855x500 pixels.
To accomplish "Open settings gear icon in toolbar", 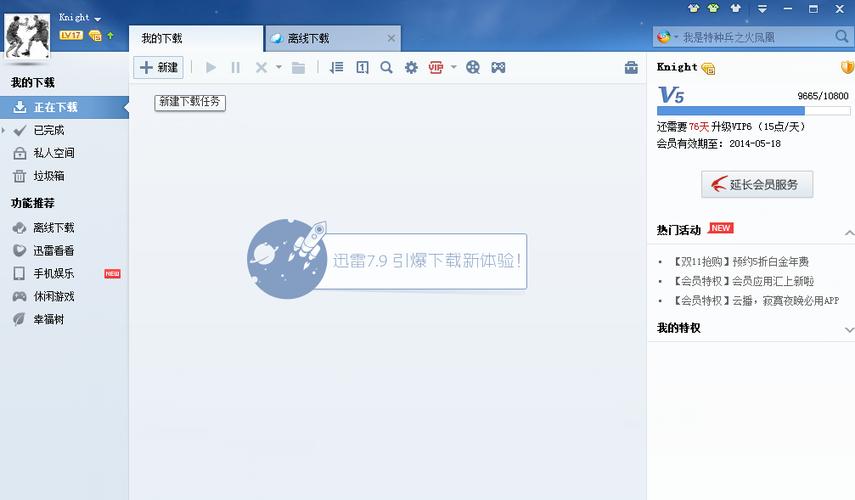I will (411, 68).
